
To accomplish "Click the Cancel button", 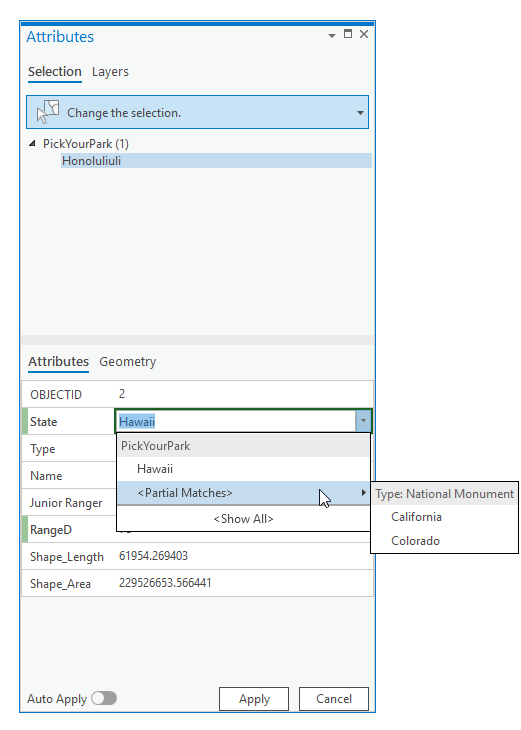I will (334, 699).
